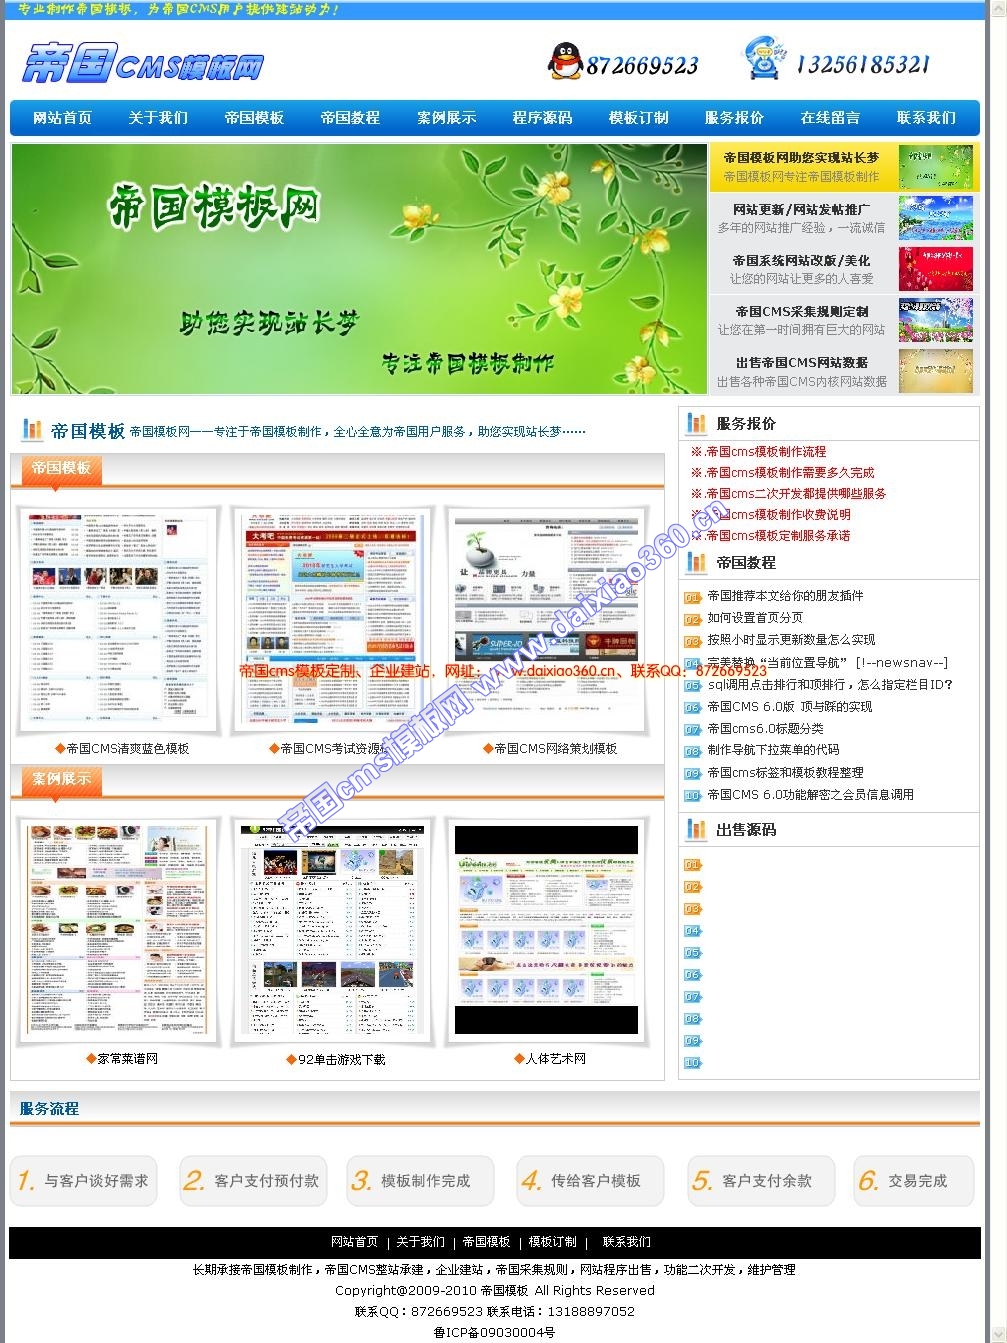Select 模板订制 in the blue navigation bar
1007x1343 pixels.
638,118
